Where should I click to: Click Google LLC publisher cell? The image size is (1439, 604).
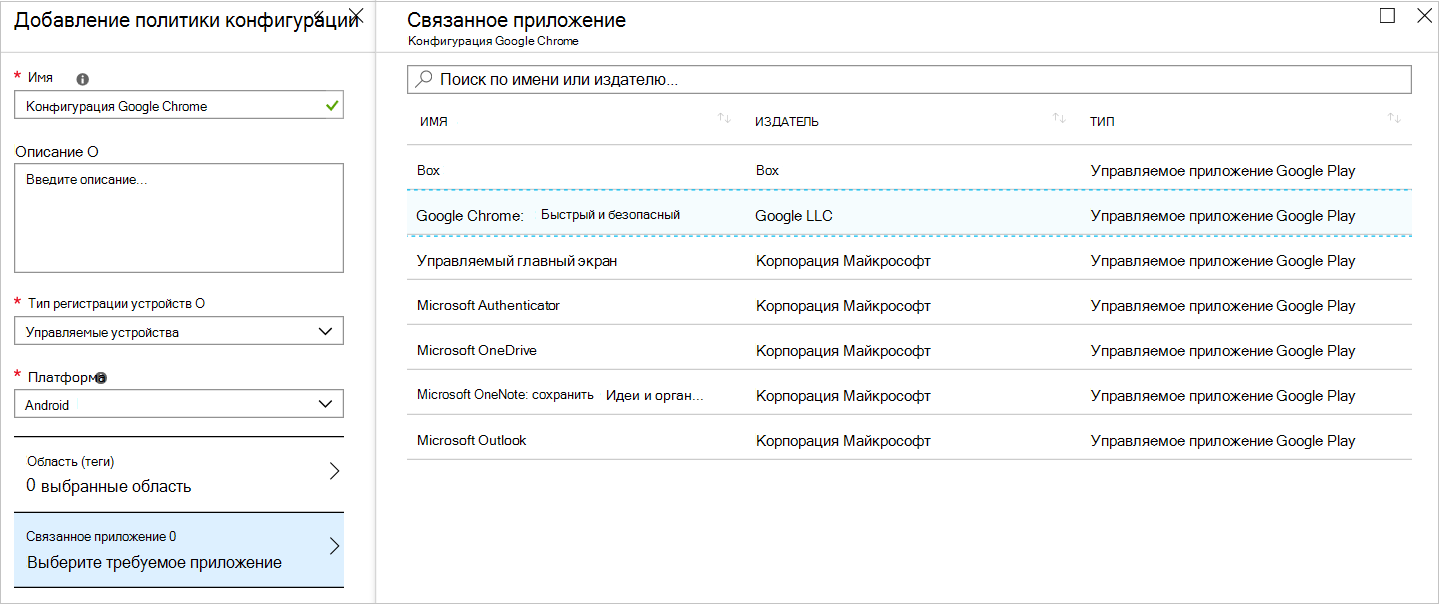click(x=794, y=216)
